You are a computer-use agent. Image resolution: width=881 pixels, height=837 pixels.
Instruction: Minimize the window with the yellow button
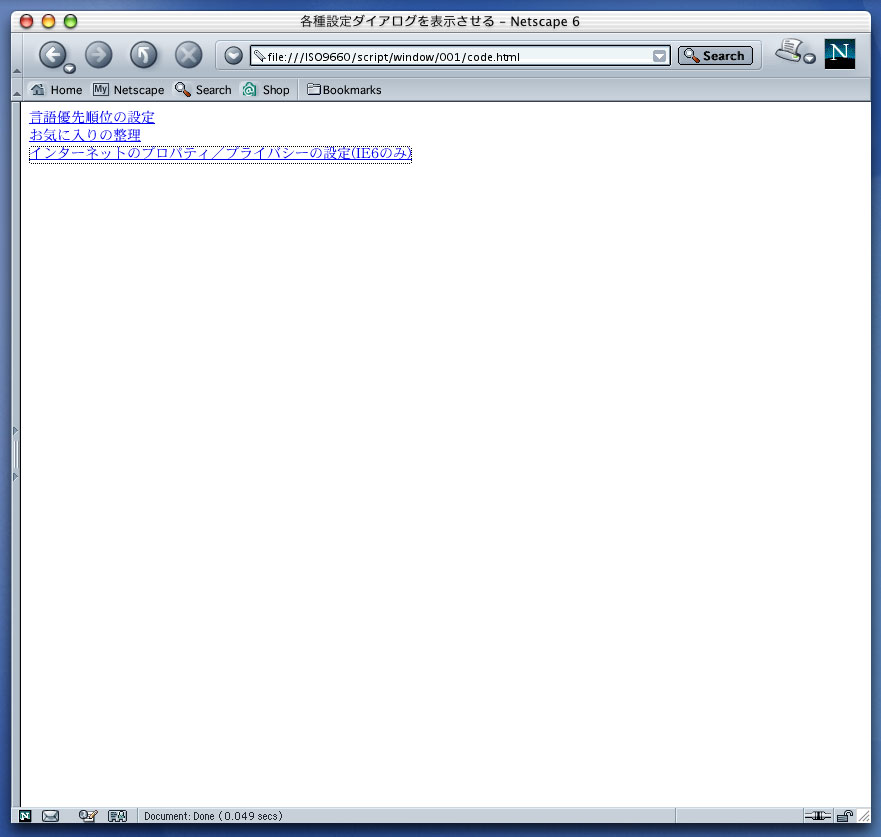click(x=48, y=21)
